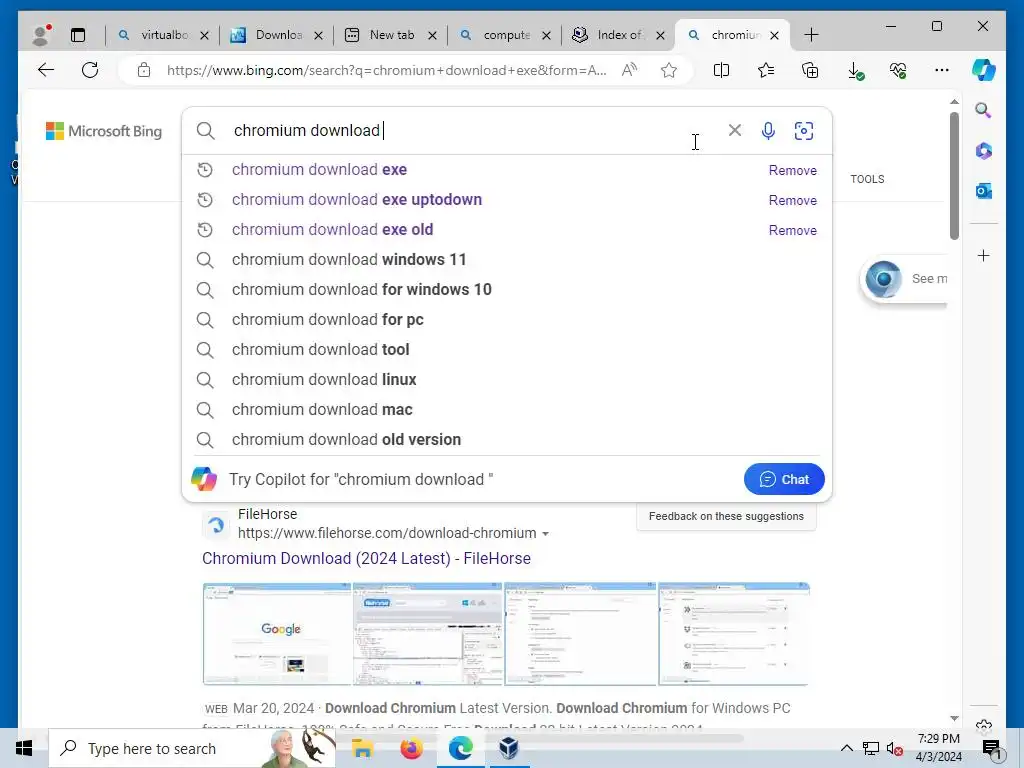Remove the exe uptodown history entry
This screenshot has width=1024, height=768.
(792, 200)
